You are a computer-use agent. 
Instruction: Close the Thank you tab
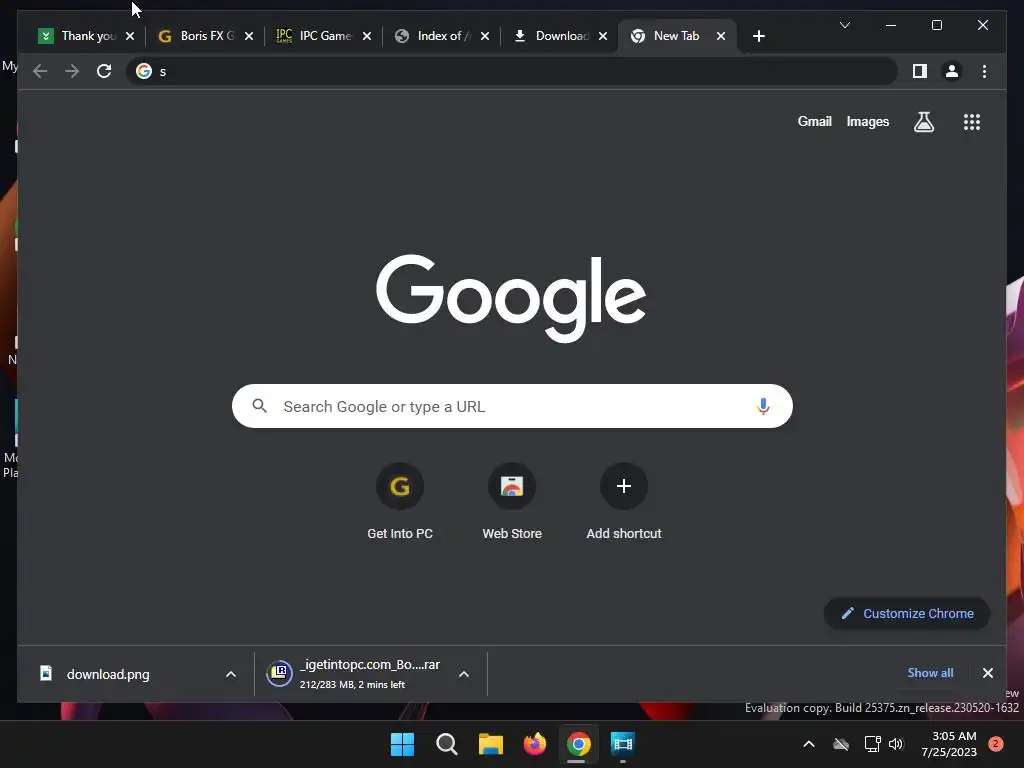[x=129, y=36]
